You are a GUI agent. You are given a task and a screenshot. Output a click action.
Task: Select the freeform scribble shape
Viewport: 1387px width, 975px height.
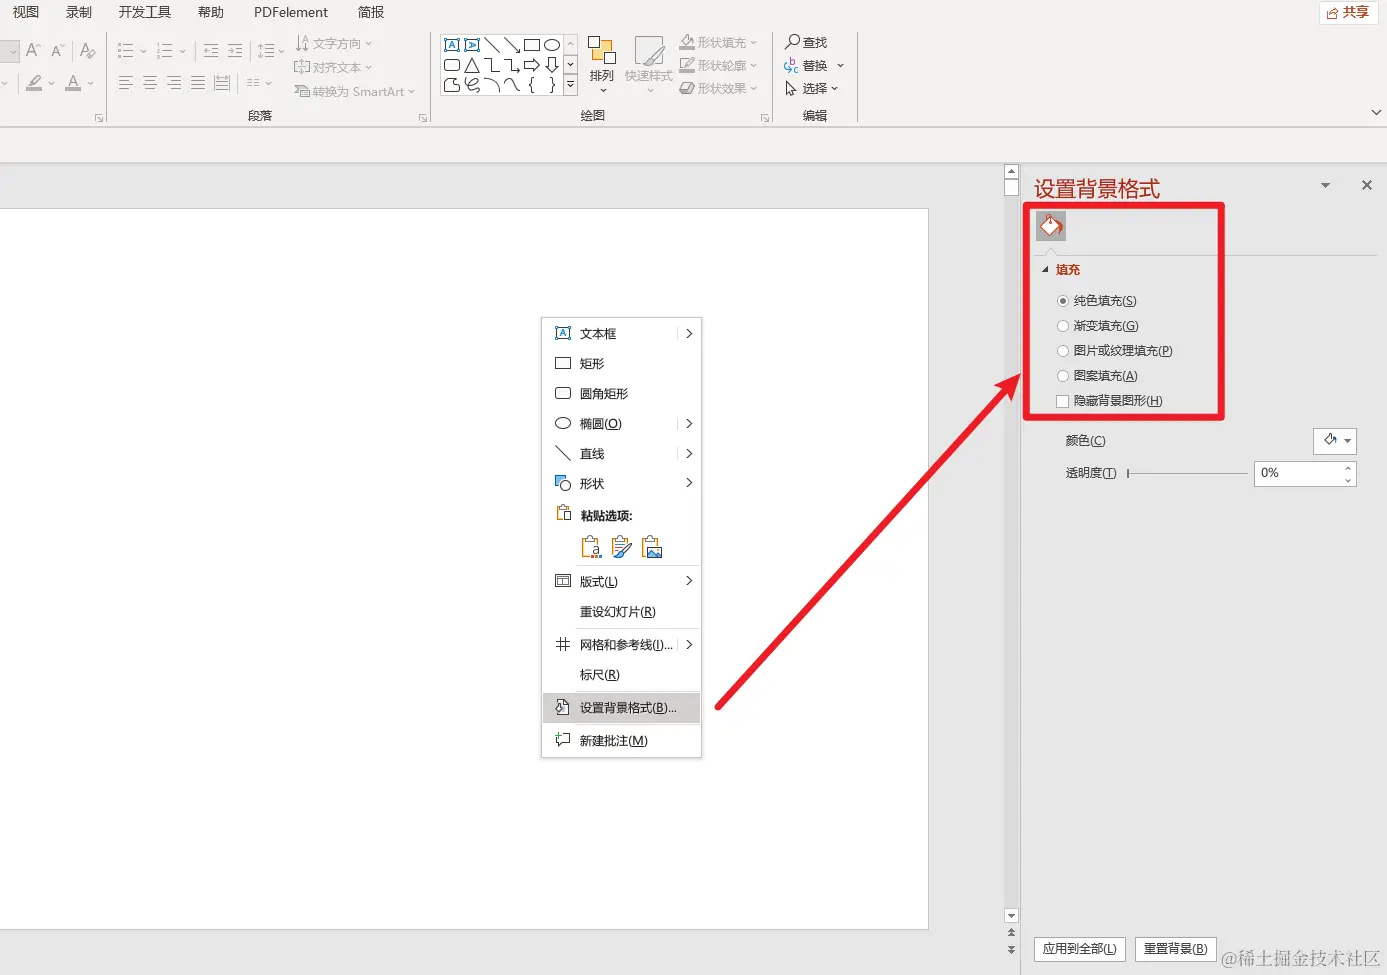point(472,85)
